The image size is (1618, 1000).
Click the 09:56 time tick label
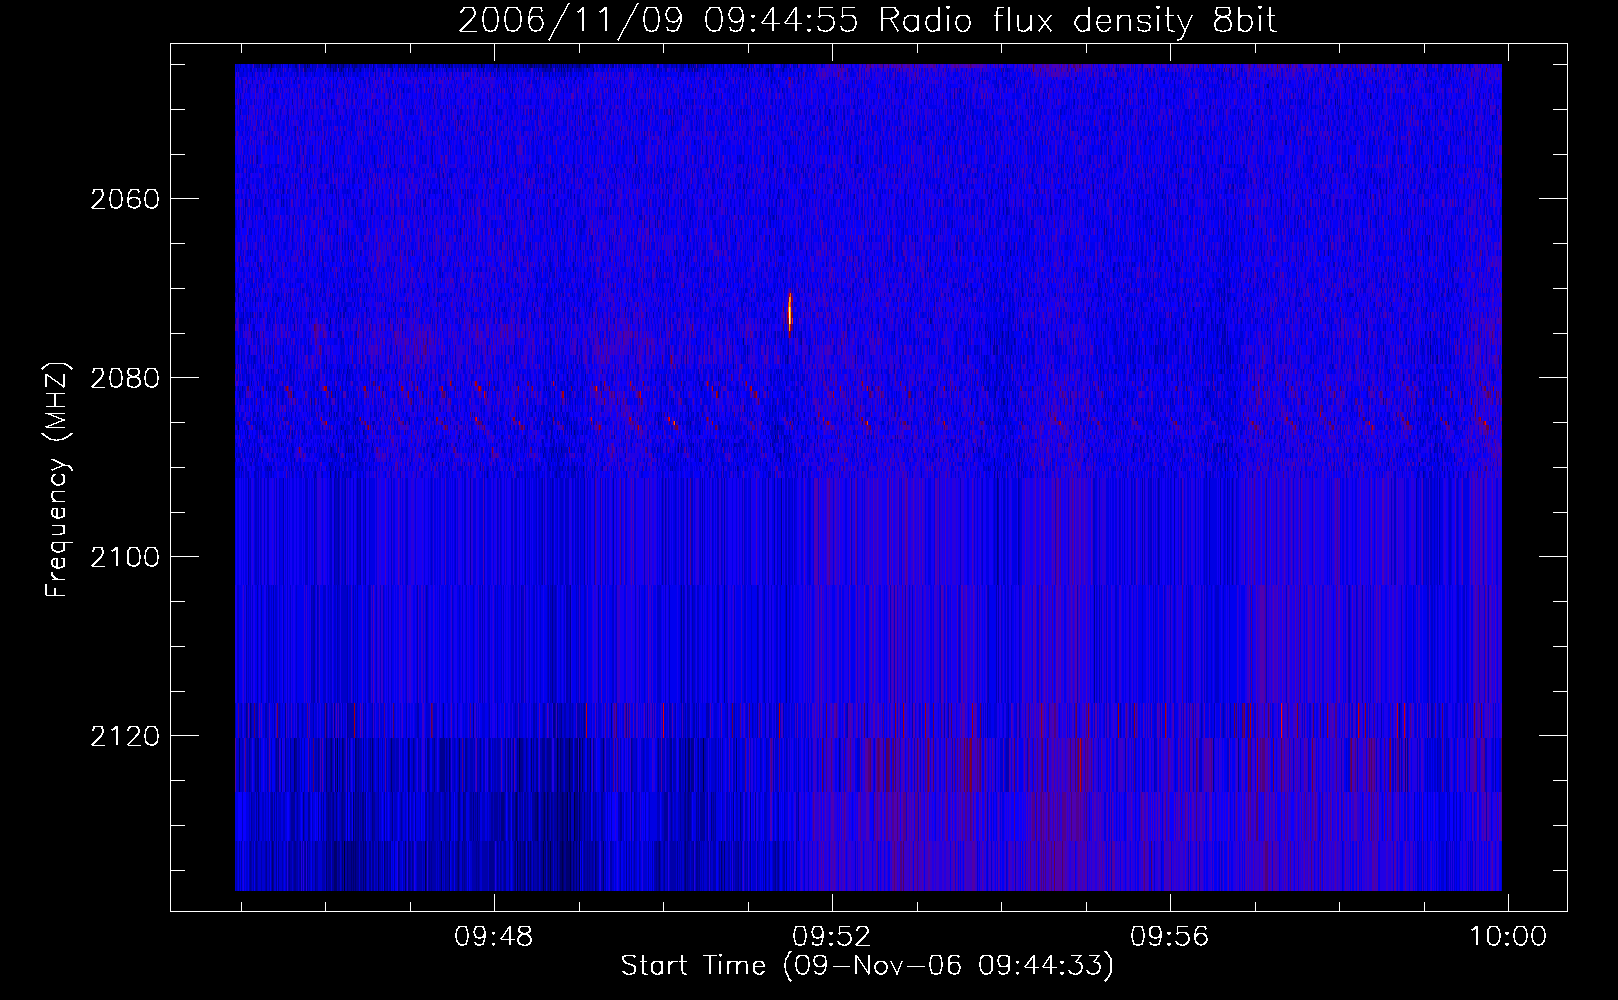[1170, 937]
